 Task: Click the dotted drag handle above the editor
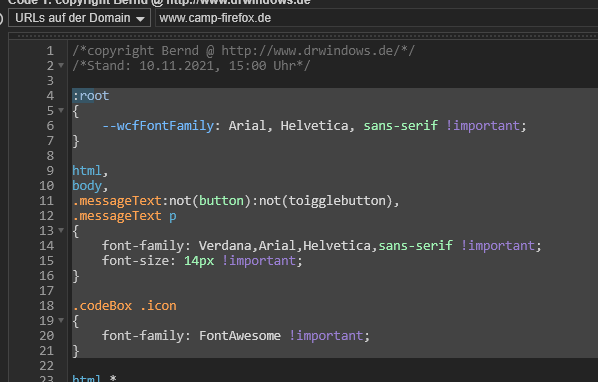pyautogui.click(x=303, y=36)
